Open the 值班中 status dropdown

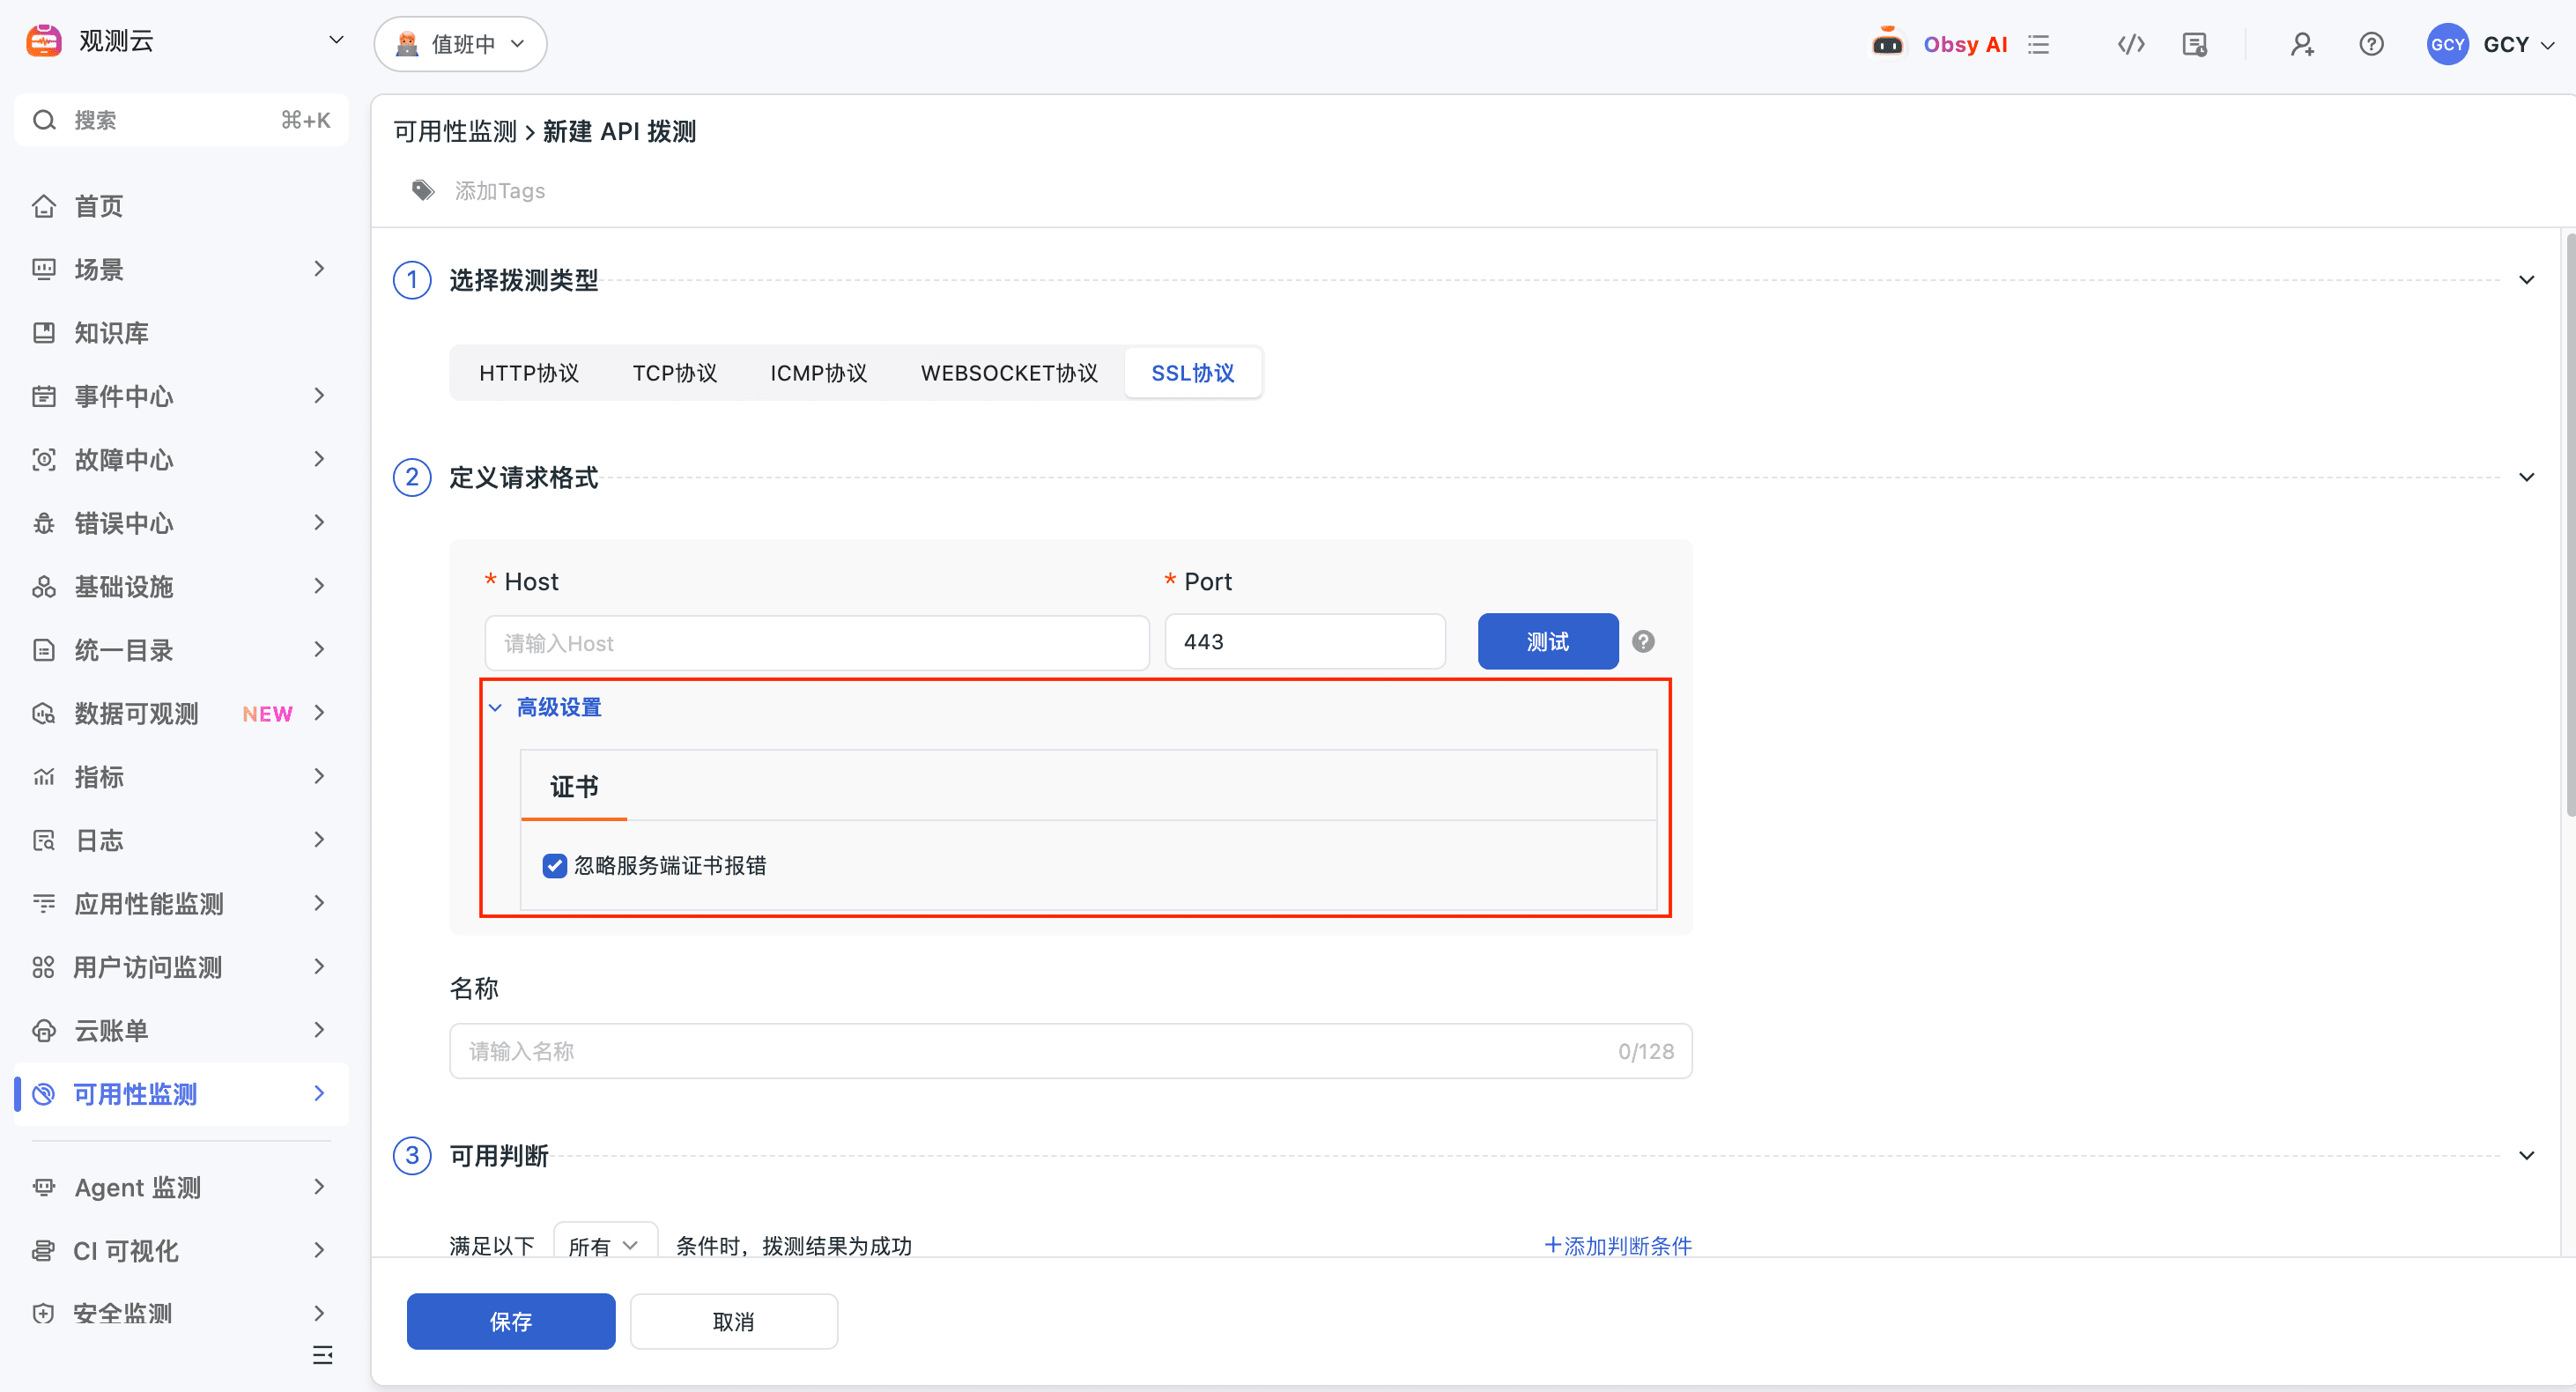point(460,44)
